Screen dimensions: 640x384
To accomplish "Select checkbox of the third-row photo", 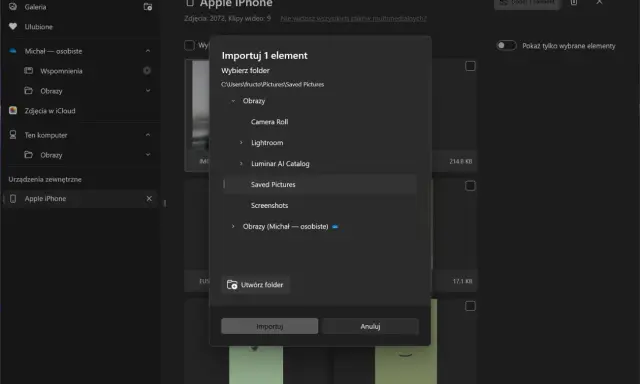I will tap(470, 306).
